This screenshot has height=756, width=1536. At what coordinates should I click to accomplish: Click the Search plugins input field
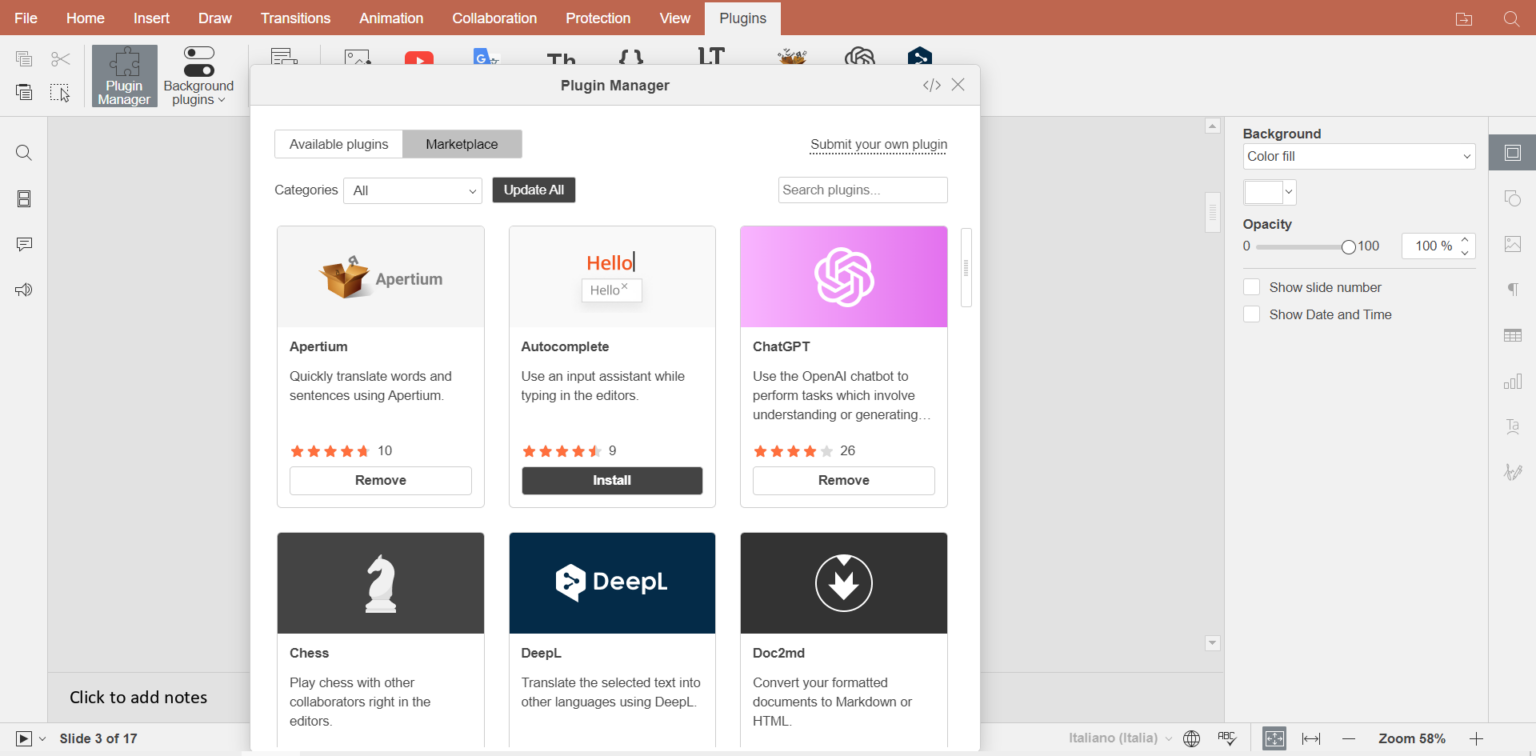pos(862,190)
